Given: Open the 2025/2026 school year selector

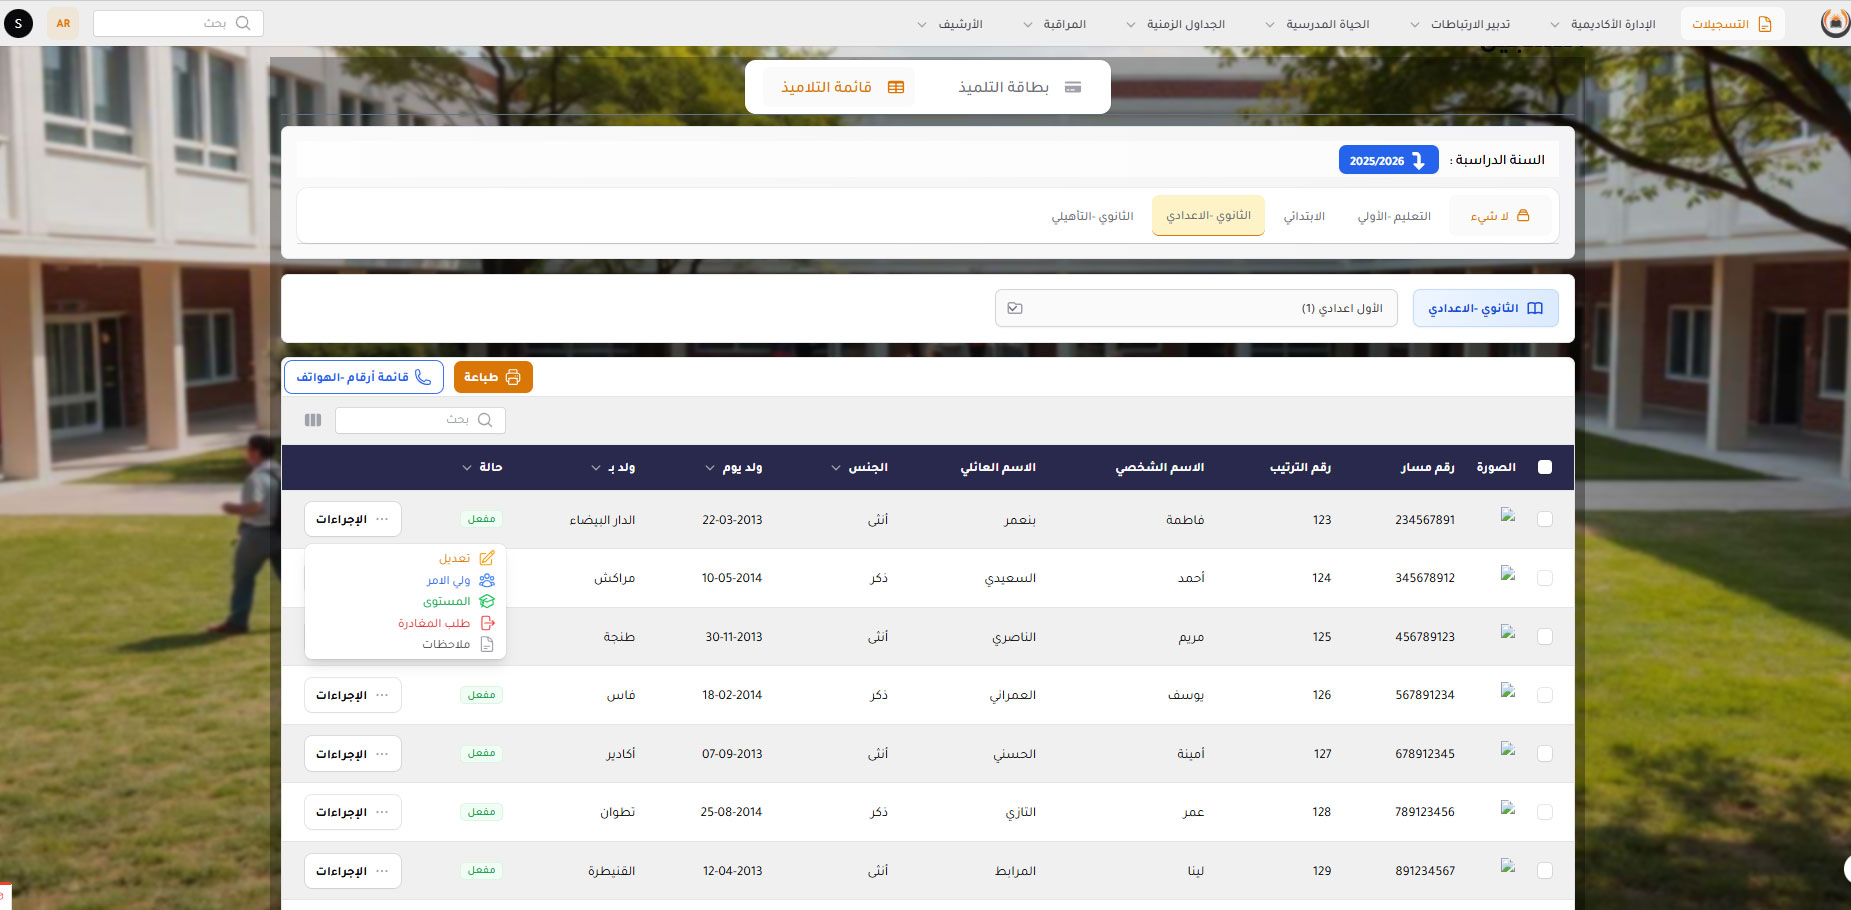Looking at the screenshot, I should tap(1388, 160).
